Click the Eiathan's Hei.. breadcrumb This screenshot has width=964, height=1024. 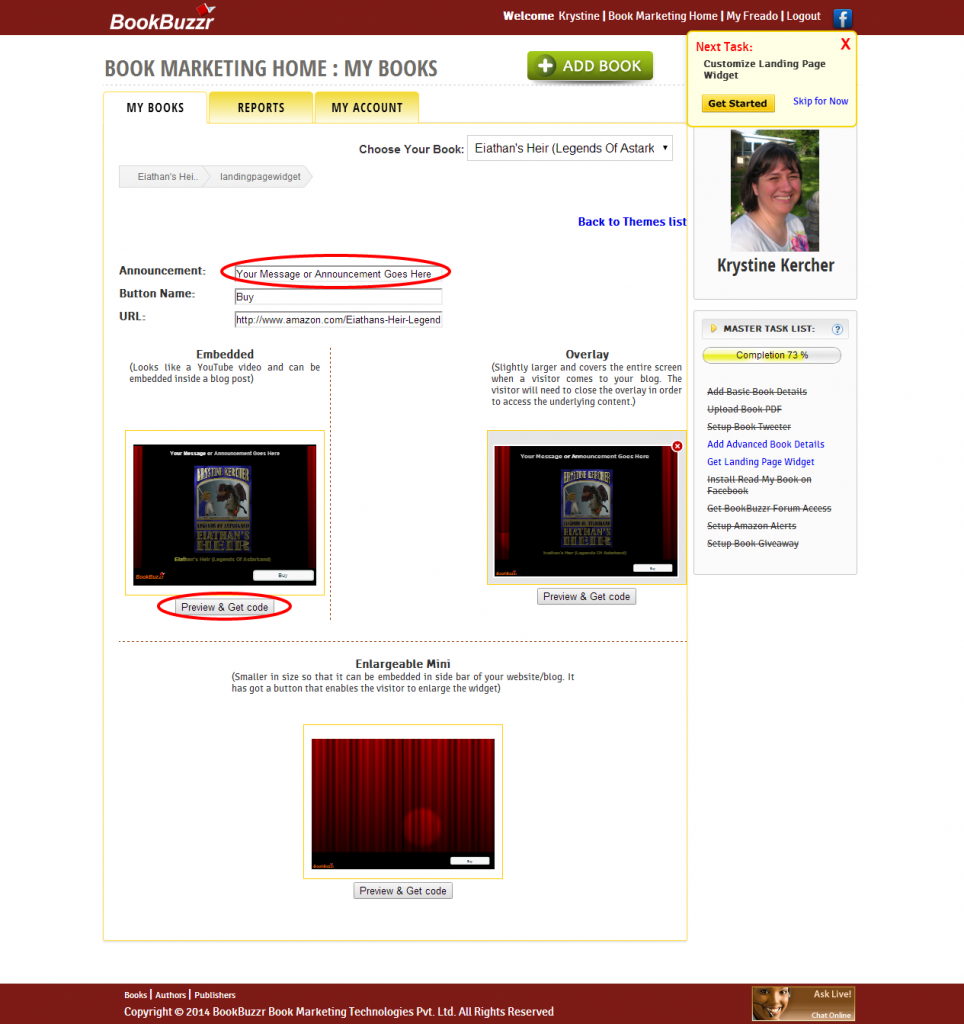coord(167,176)
